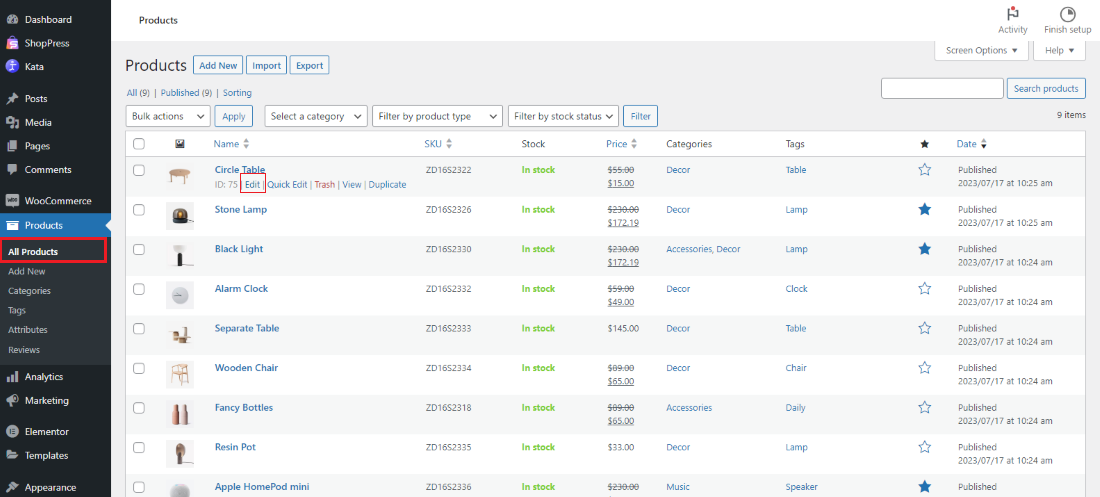Click the Search products button

(x=1046, y=88)
